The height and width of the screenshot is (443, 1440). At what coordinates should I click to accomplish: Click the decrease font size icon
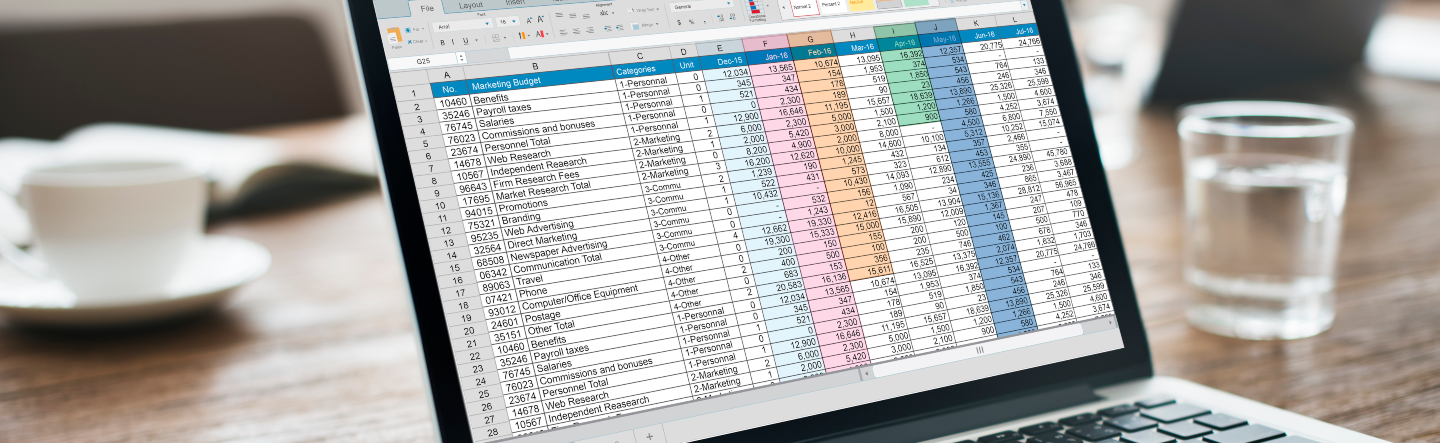[x=541, y=19]
